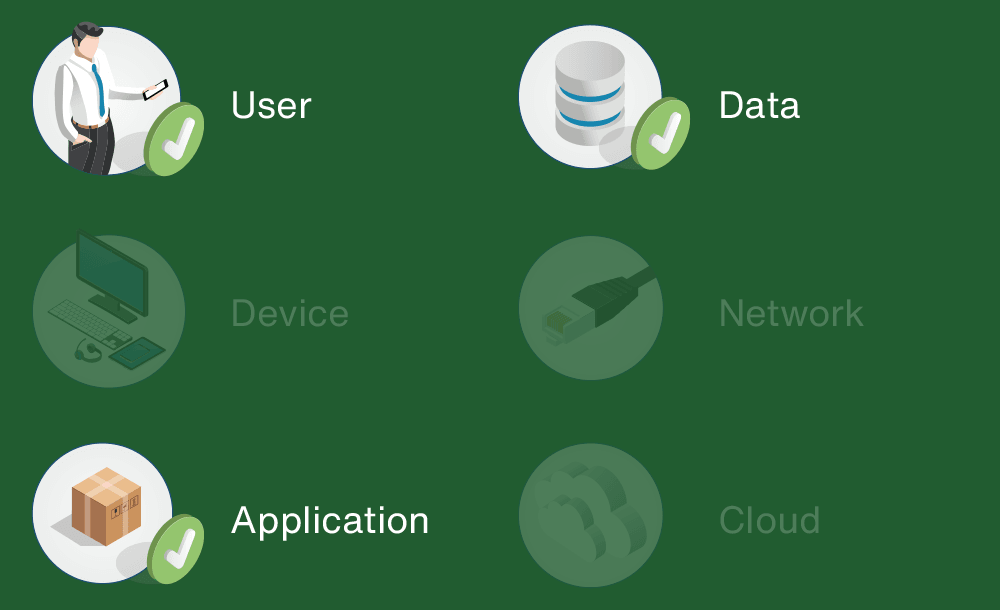Toggle the green checkmark on Data
The width and height of the screenshot is (1000, 610).
click(661, 133)
